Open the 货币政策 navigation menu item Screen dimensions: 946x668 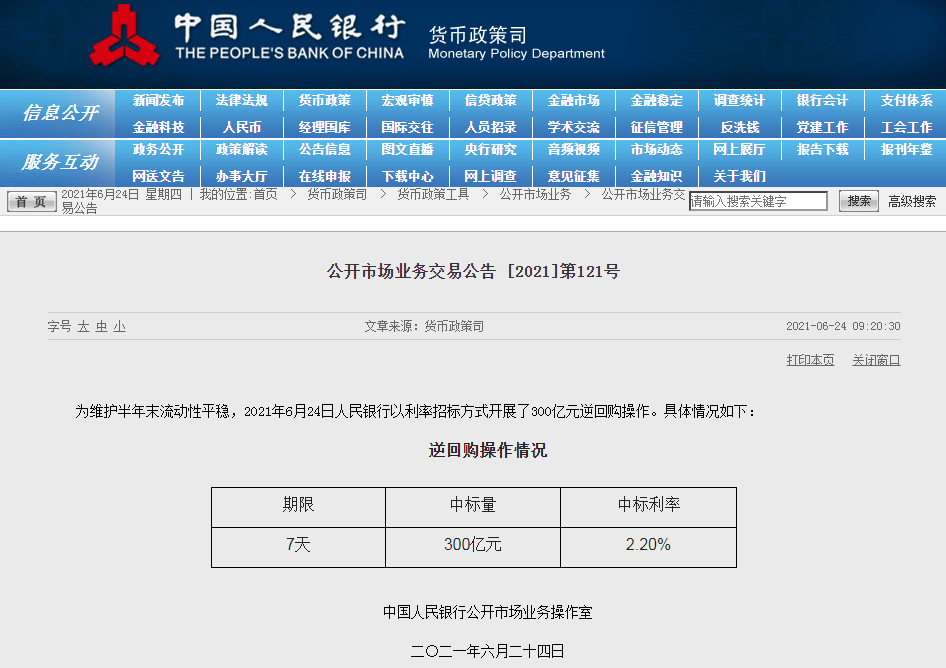click(324, 101)
